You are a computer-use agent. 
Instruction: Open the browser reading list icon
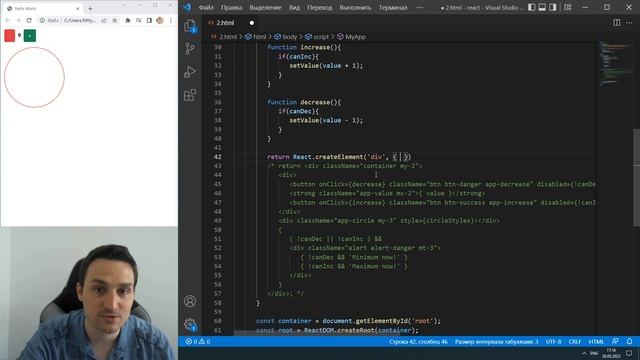138,20
